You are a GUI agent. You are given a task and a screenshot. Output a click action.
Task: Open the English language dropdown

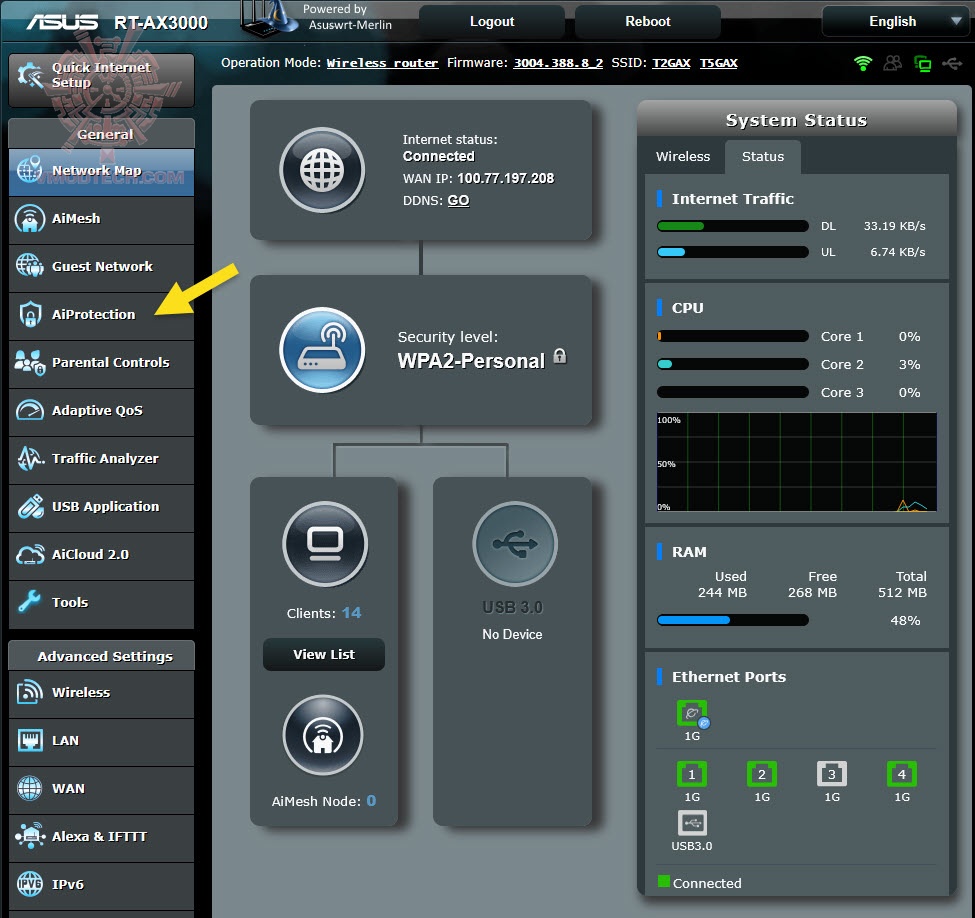[896, 22]
